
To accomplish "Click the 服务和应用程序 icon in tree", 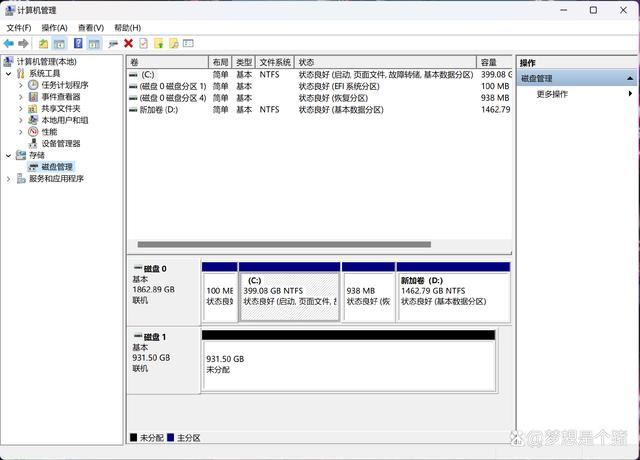I will click(21, 178).
